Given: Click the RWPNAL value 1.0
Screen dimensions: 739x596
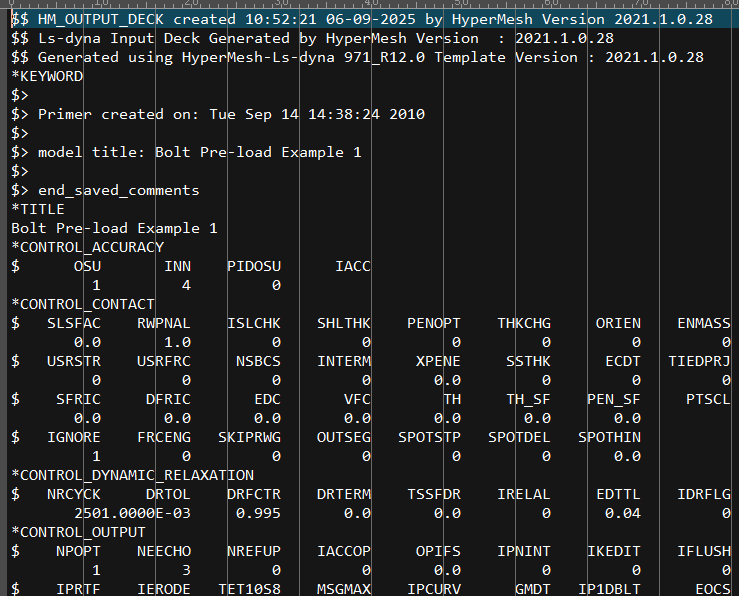Looking at the screenshot, I should (178, 343).
